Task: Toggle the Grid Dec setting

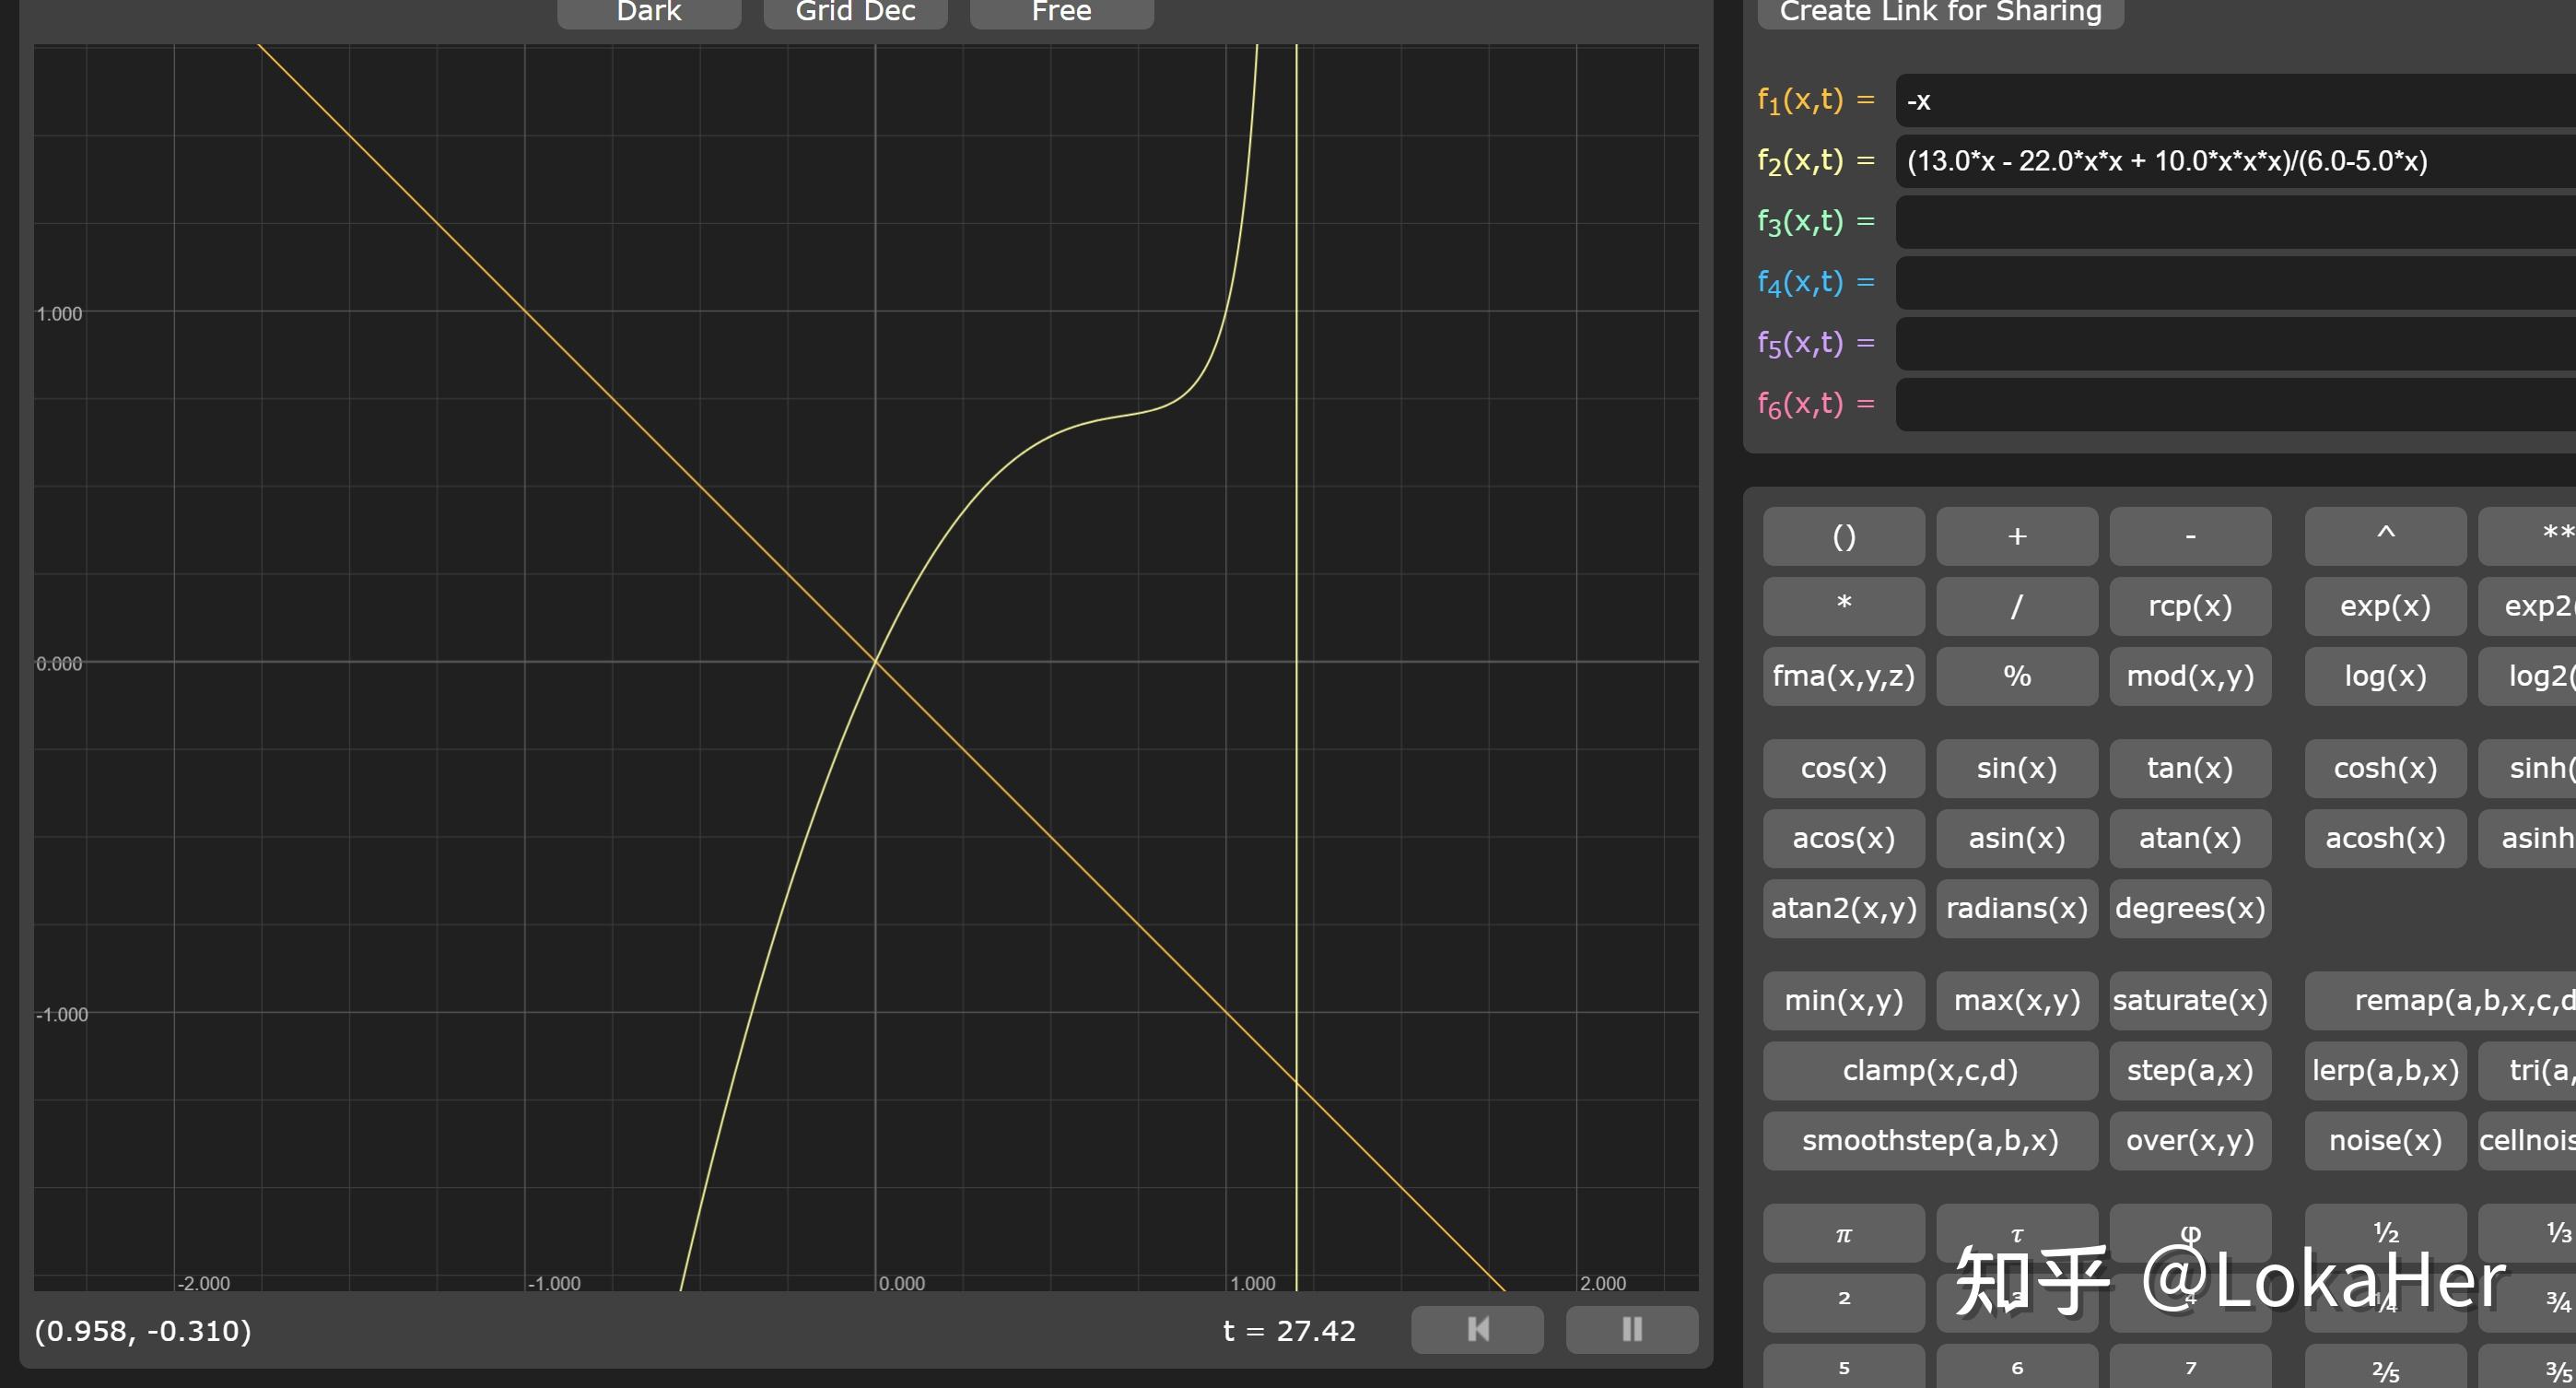Action: click(x=855, y=12)
